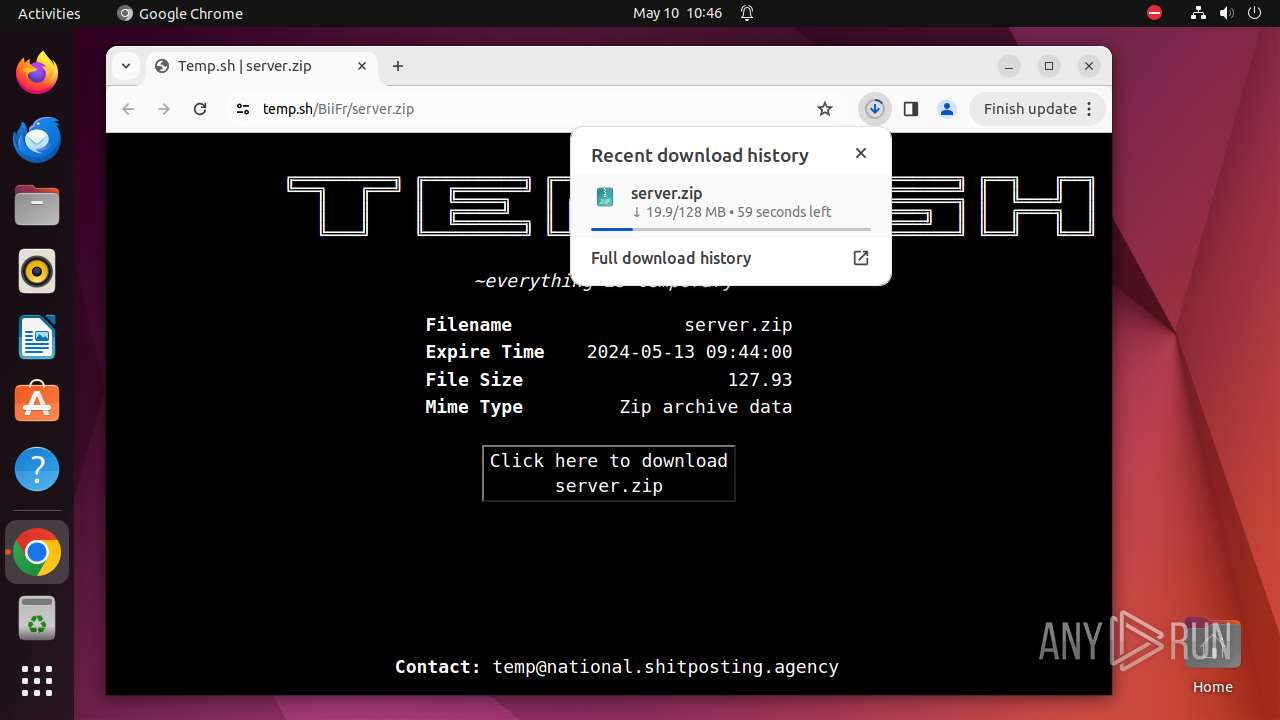Open the Chrome side panel
This screenshot has width=1280, height=720.
click(911, 109)
